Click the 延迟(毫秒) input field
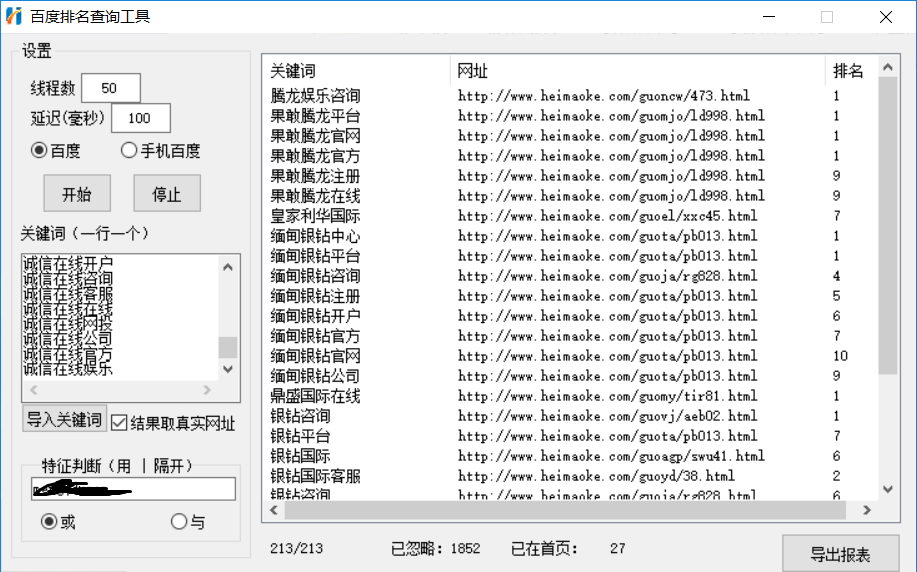 (141, 118)
